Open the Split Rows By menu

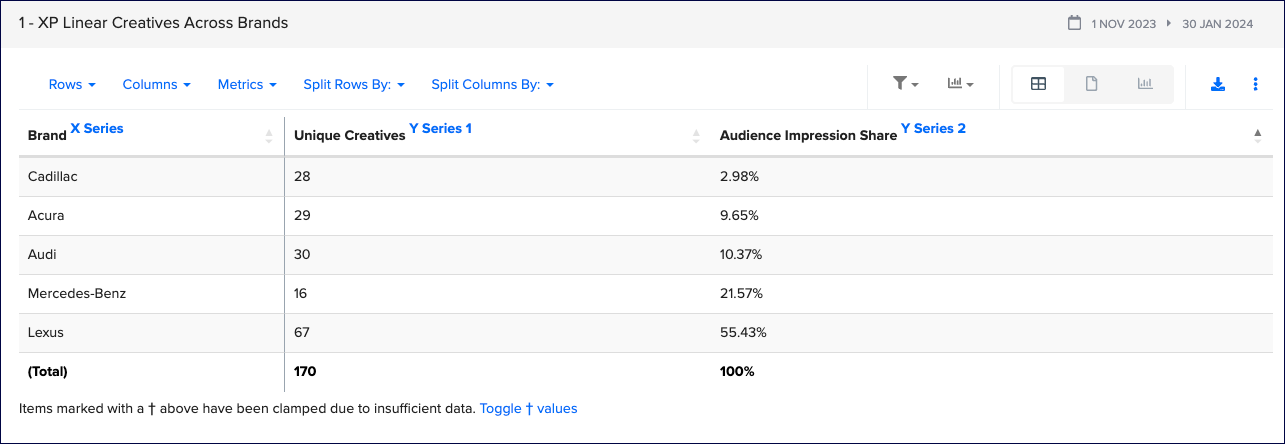tap(354, 85)
